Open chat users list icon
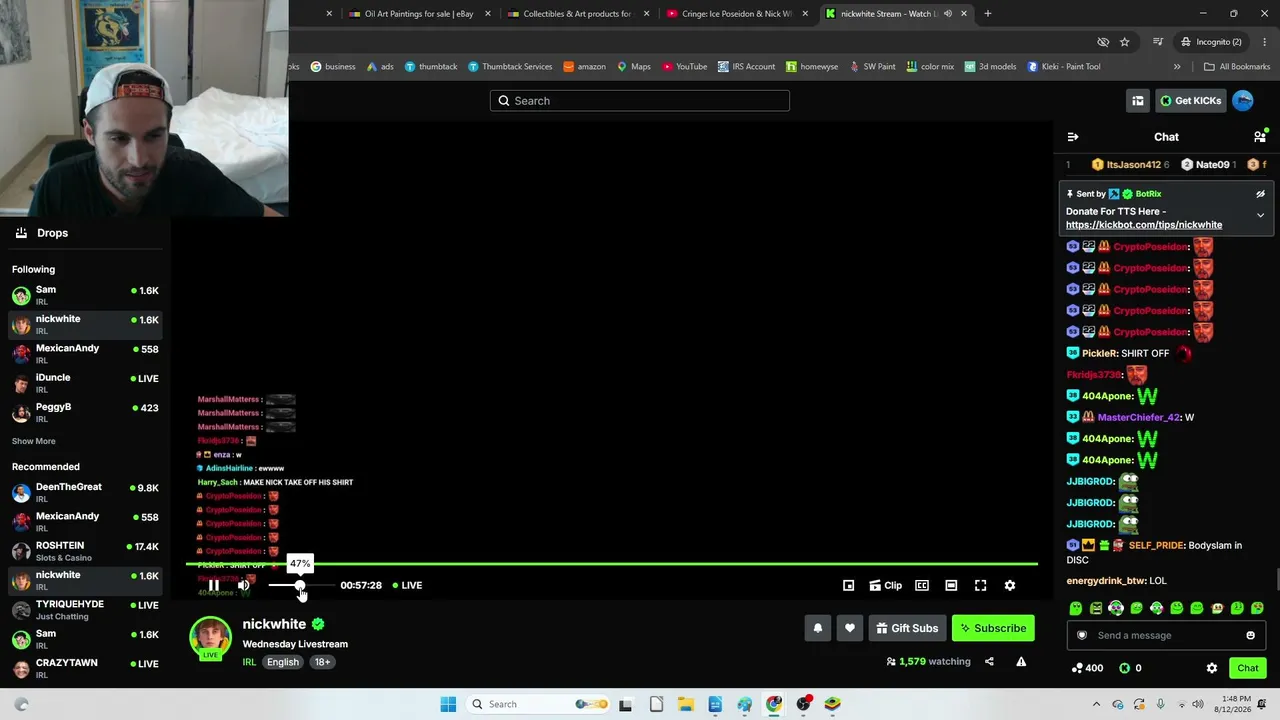The width and height of the screenshot is (1280, 720). click(1259, 137)
